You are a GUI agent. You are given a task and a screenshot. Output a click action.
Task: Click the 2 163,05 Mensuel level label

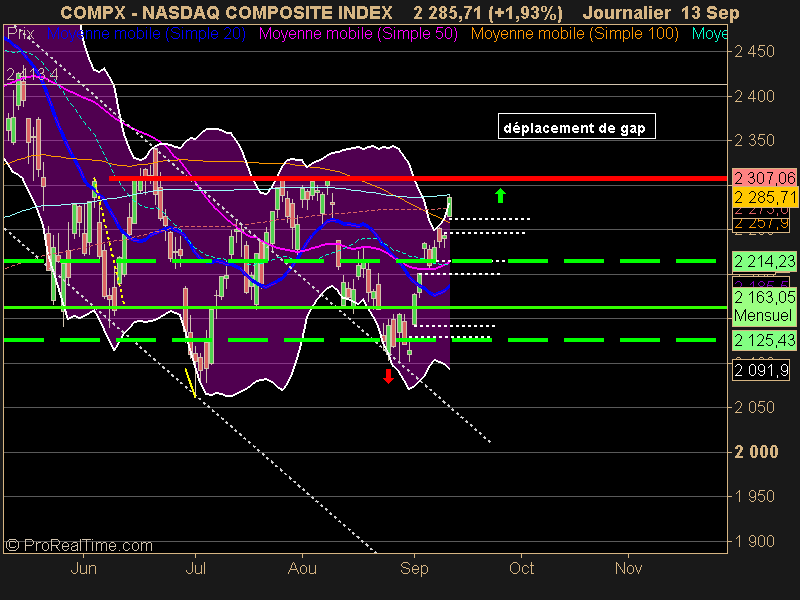(764, 306)
